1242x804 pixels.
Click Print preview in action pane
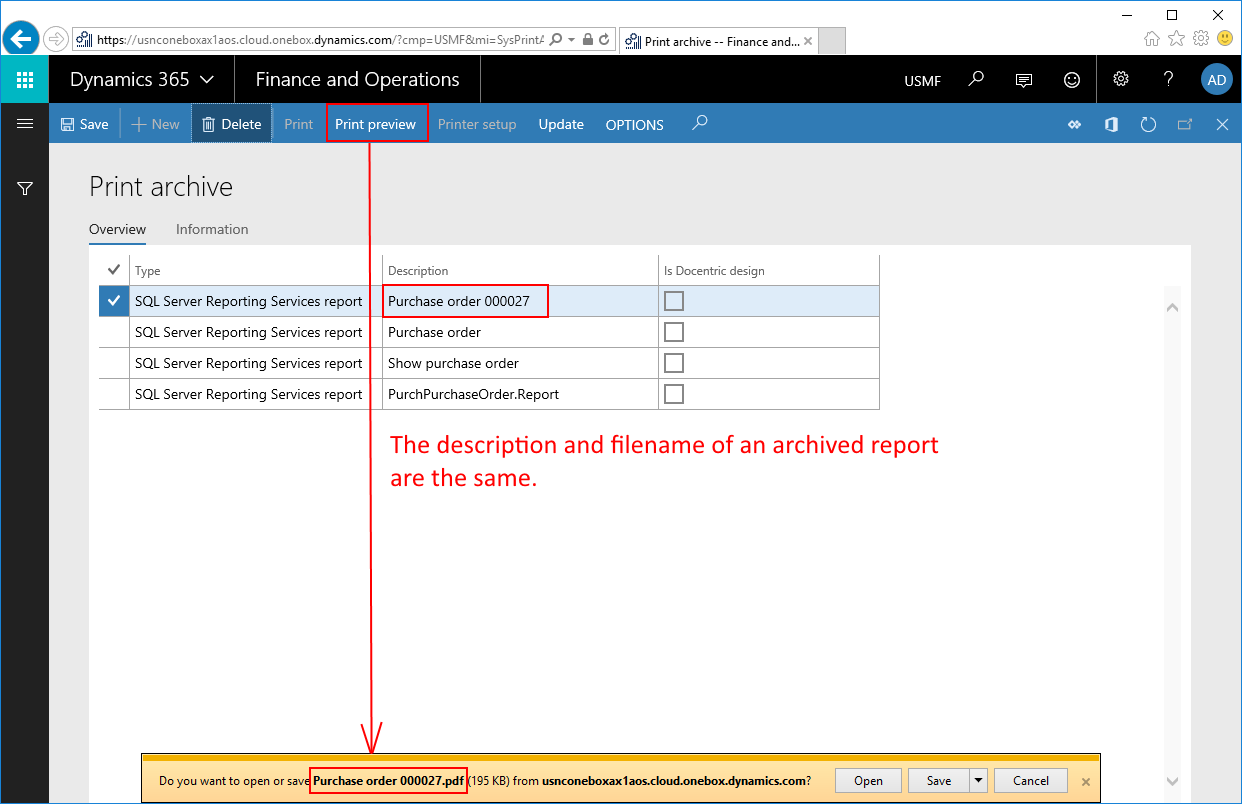click(375, 125)
